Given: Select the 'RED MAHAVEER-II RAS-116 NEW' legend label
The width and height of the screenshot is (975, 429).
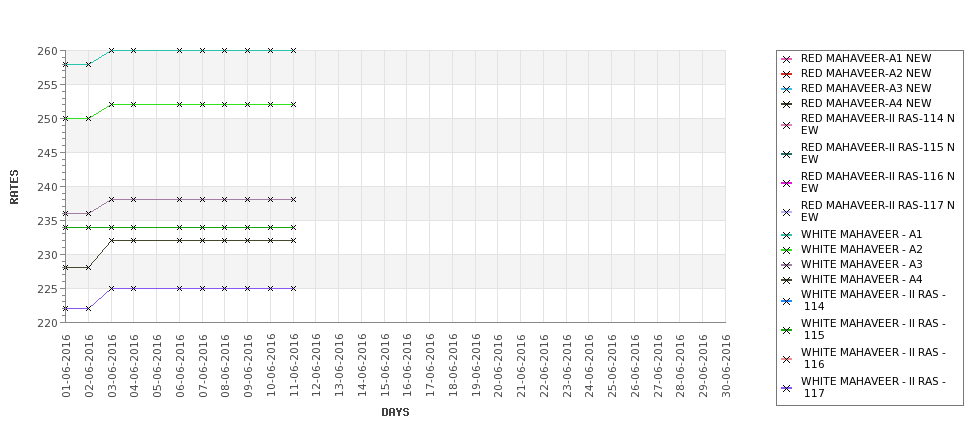Looking at the screenshot, I should tap(877, 182).
